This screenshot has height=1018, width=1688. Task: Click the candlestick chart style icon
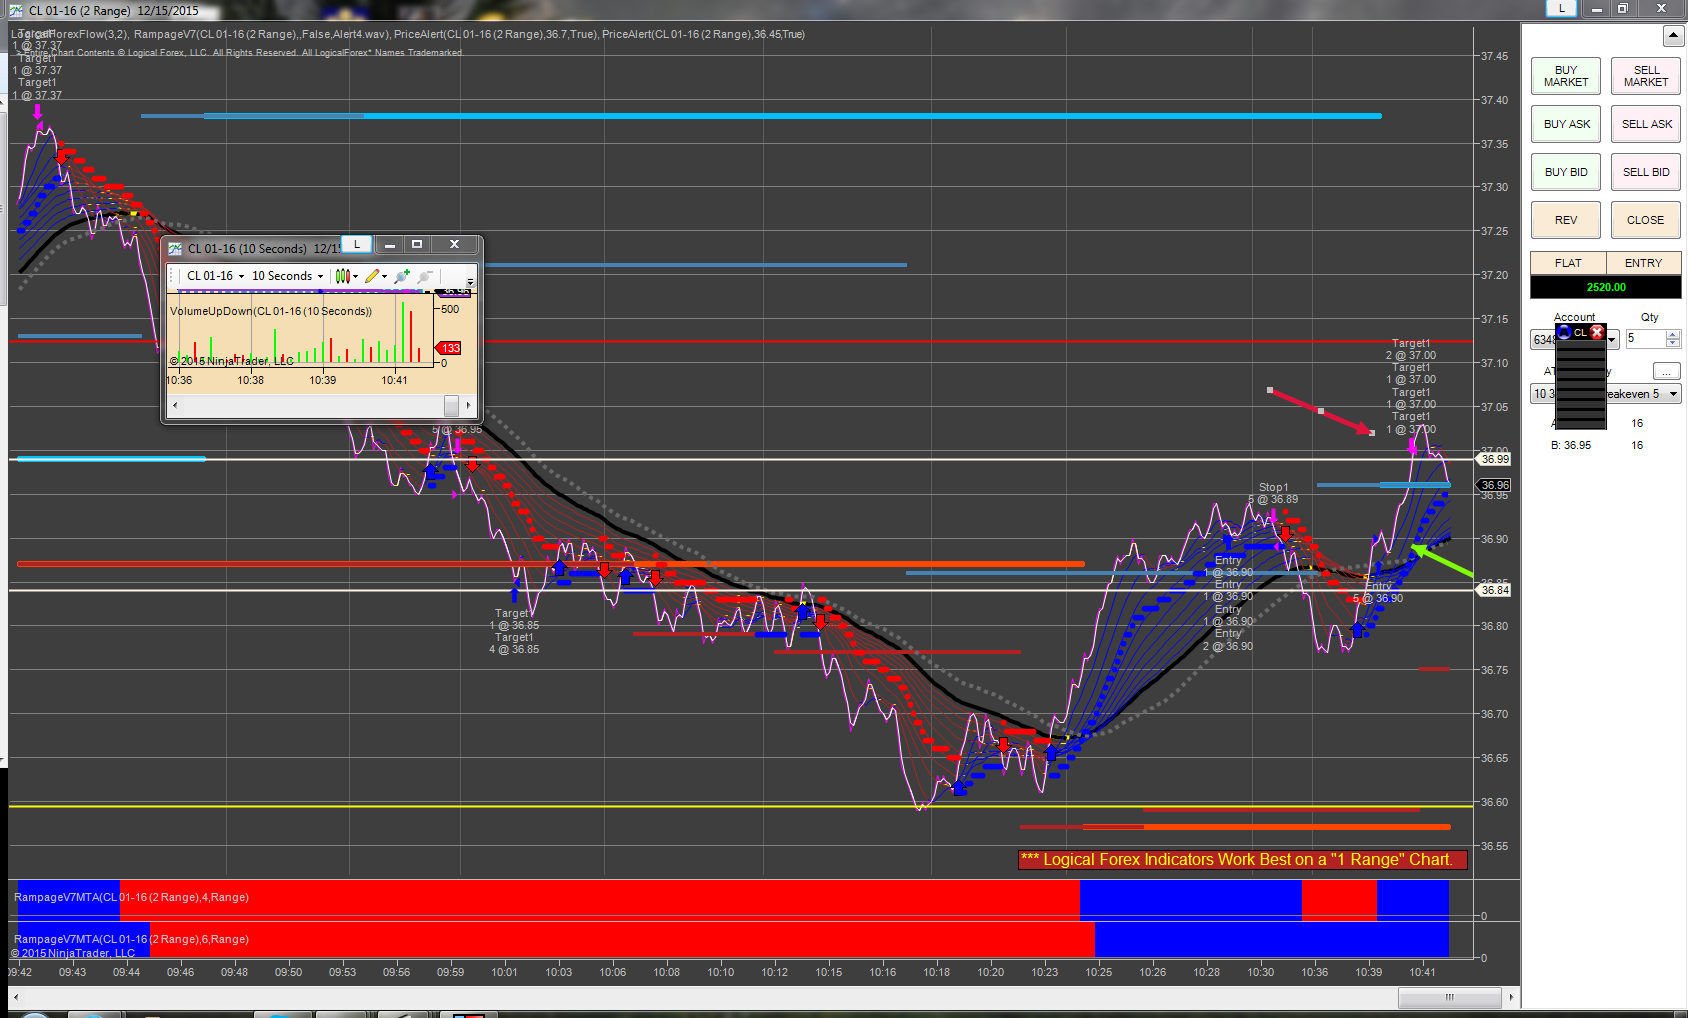coord(342,276)
